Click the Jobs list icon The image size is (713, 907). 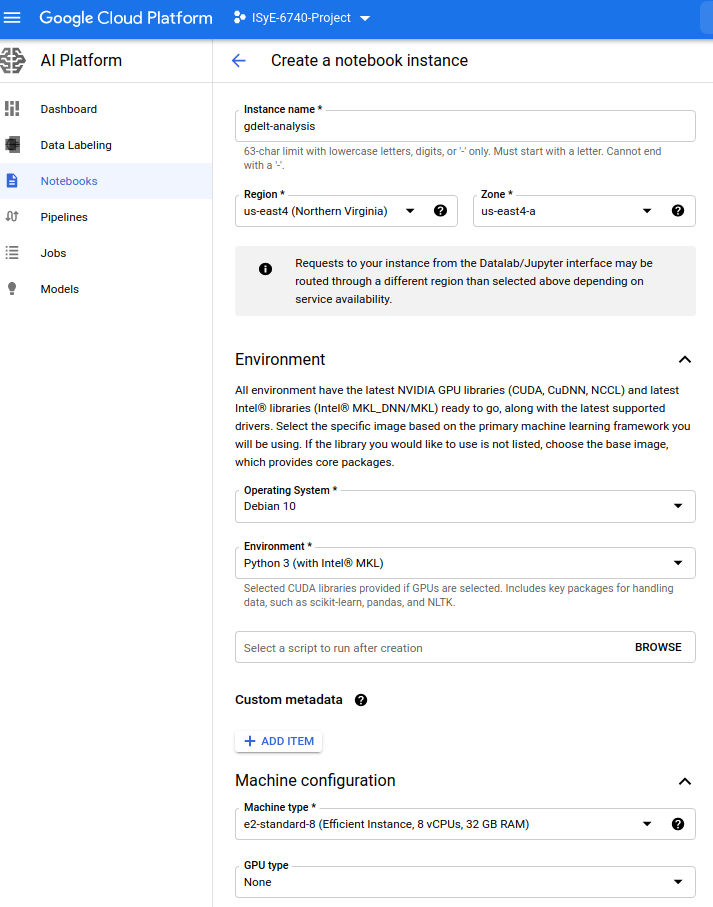click(x=12, y=253)
